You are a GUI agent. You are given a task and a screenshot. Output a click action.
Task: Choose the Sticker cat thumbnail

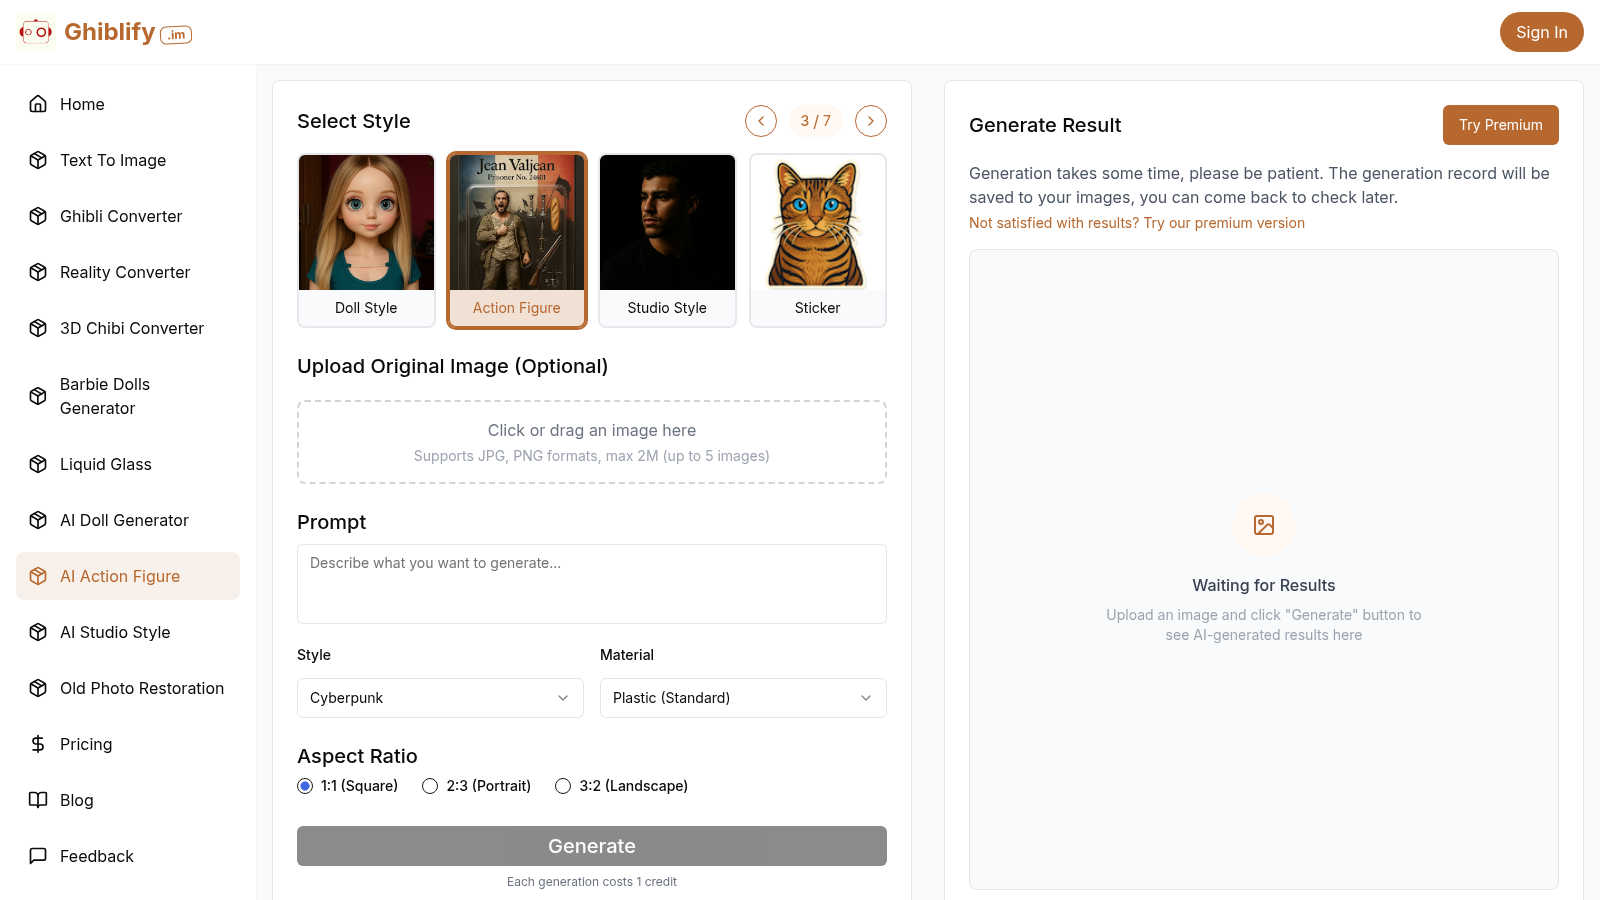818,240
